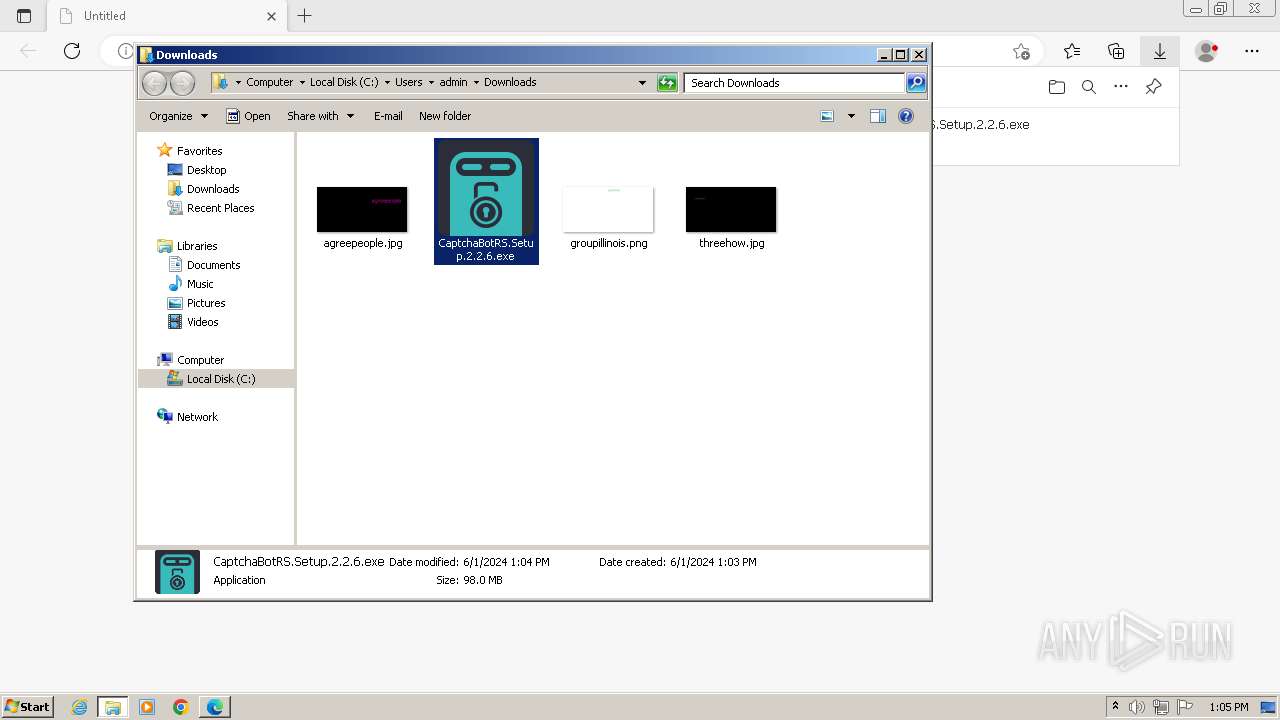Search downloads in Edge downloads panel
The width and height of the screenshot is (1280, 720).
pyautogui.click(x=1089, y=87)
